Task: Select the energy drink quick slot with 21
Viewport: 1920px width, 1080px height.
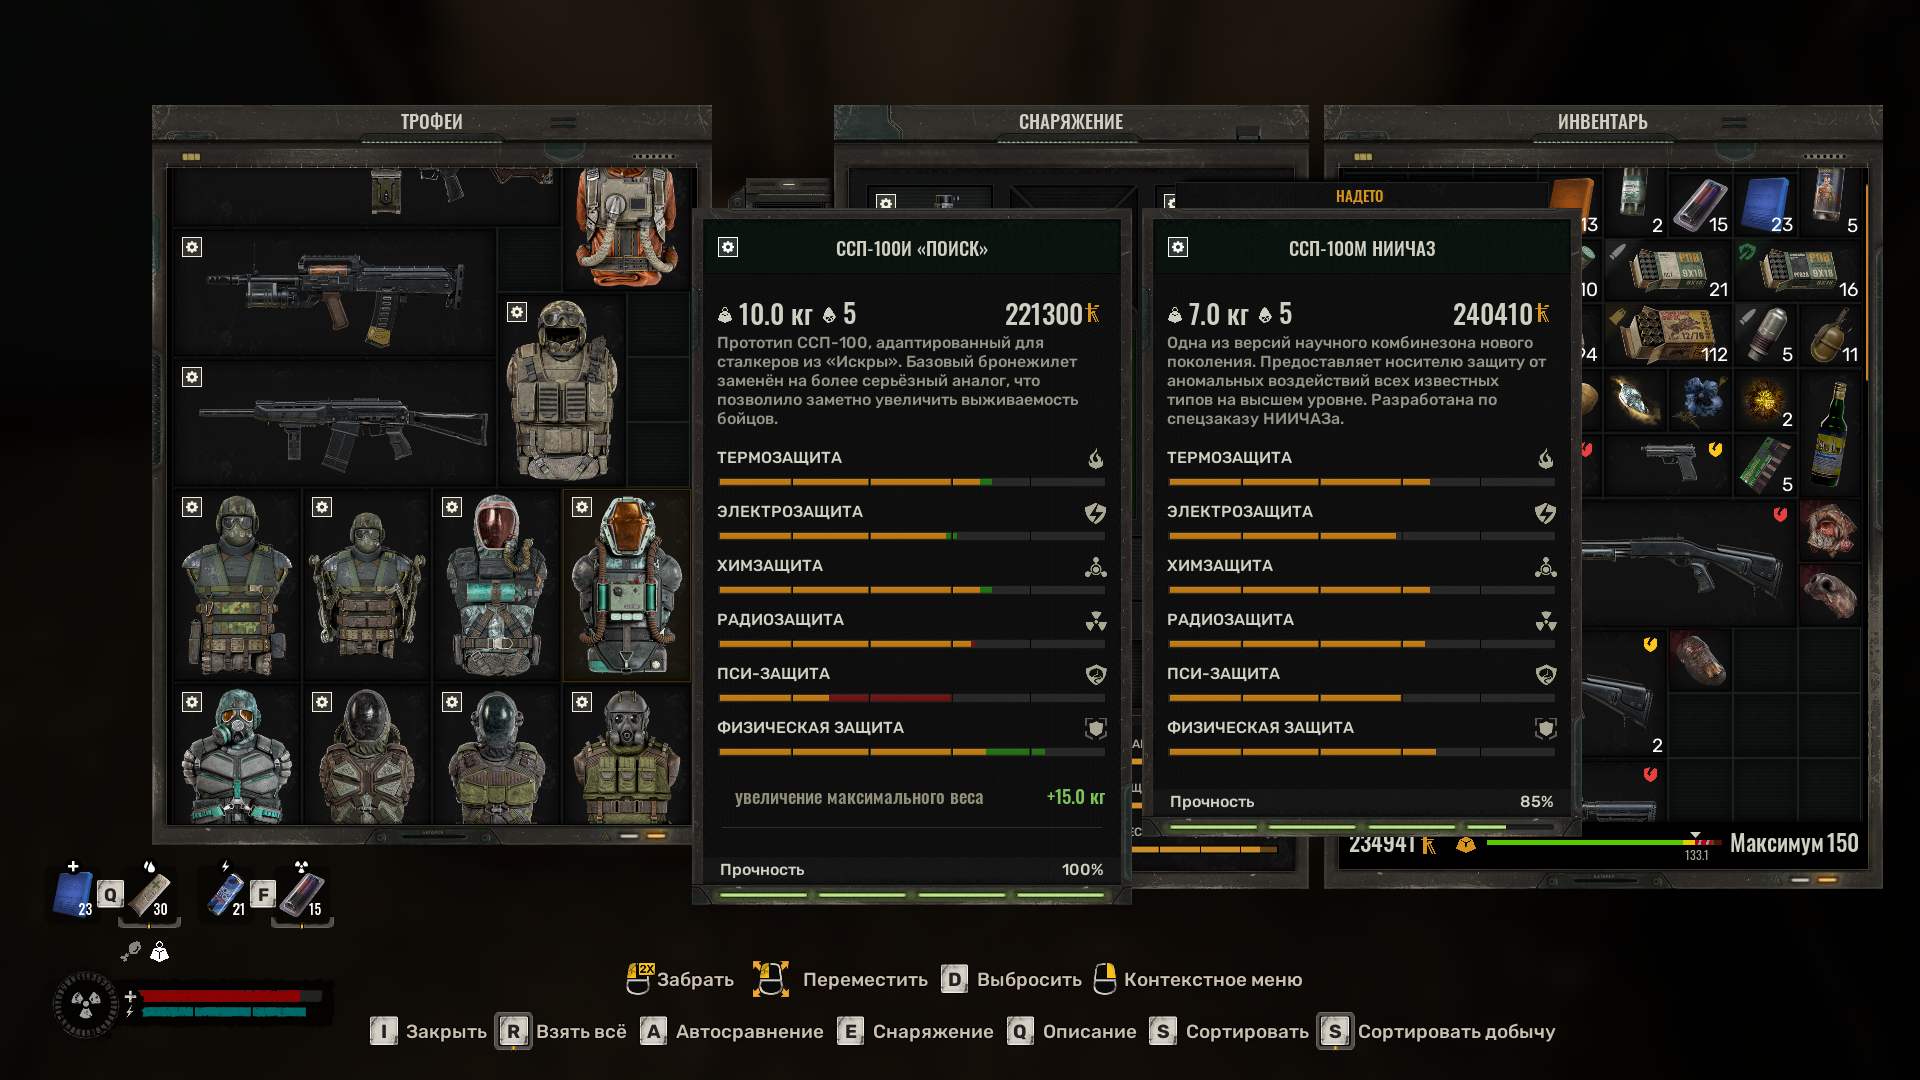Action: pos(227,893)
